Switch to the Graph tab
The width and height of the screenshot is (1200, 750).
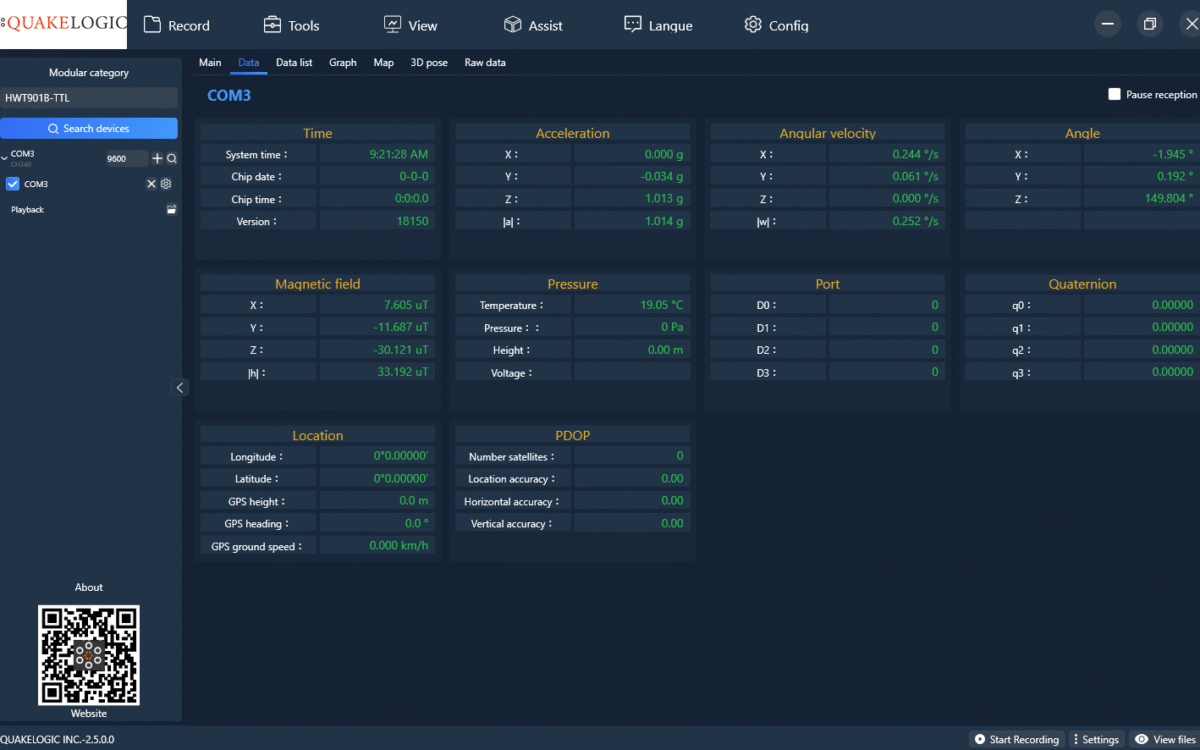click(342, 62)
